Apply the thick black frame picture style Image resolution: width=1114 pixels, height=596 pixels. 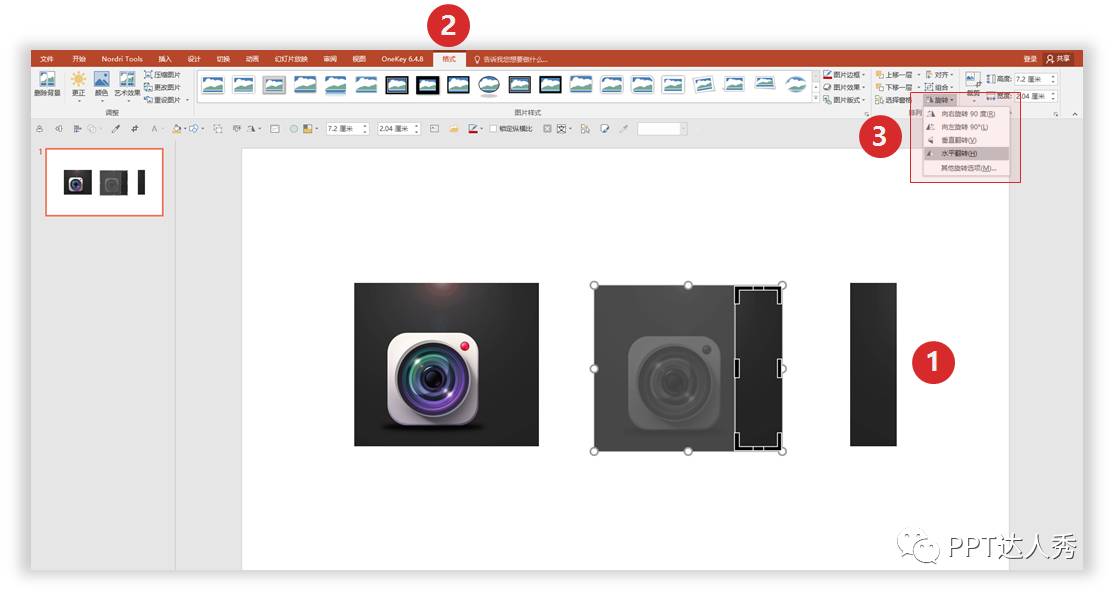click(x=427, y=85)
